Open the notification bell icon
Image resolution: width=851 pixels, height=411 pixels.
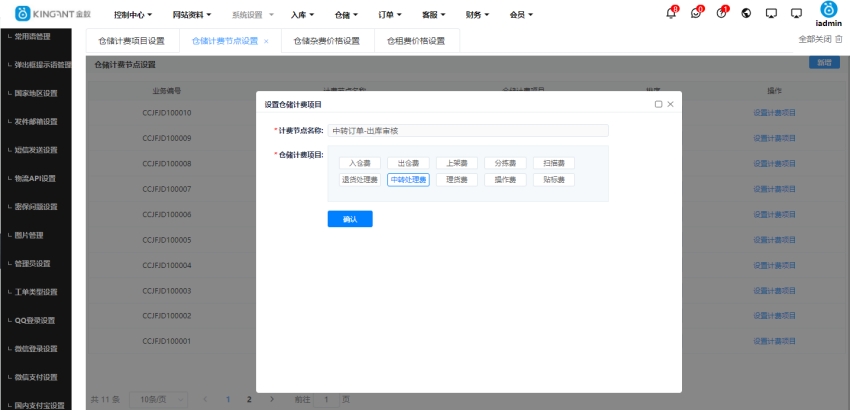[x=671, y=14]
